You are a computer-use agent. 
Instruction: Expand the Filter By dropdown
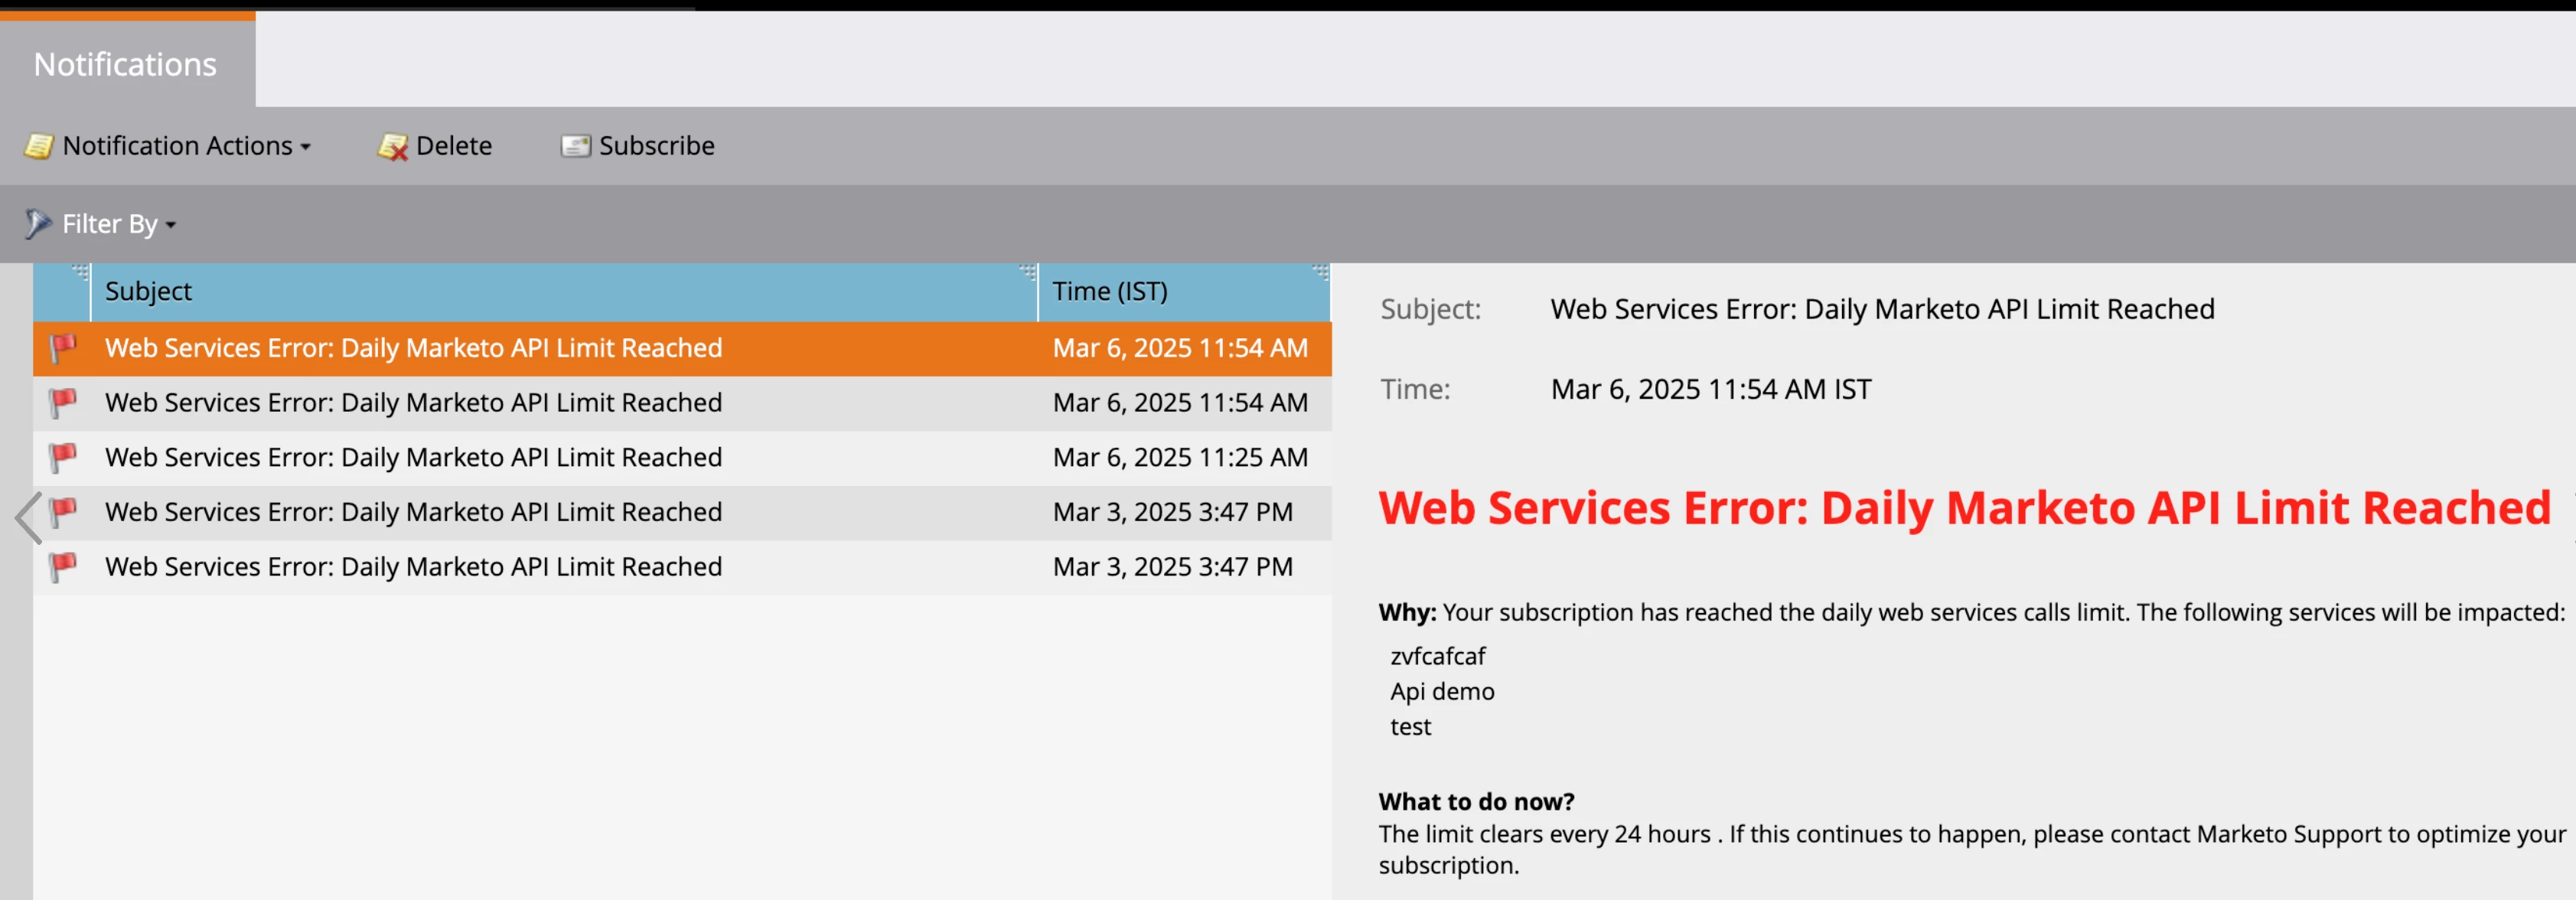(x=118, y=224)
